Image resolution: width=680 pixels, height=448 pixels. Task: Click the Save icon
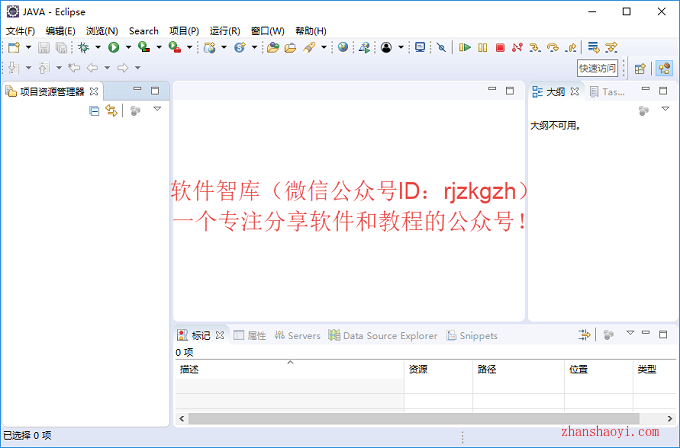pos(44,47)
